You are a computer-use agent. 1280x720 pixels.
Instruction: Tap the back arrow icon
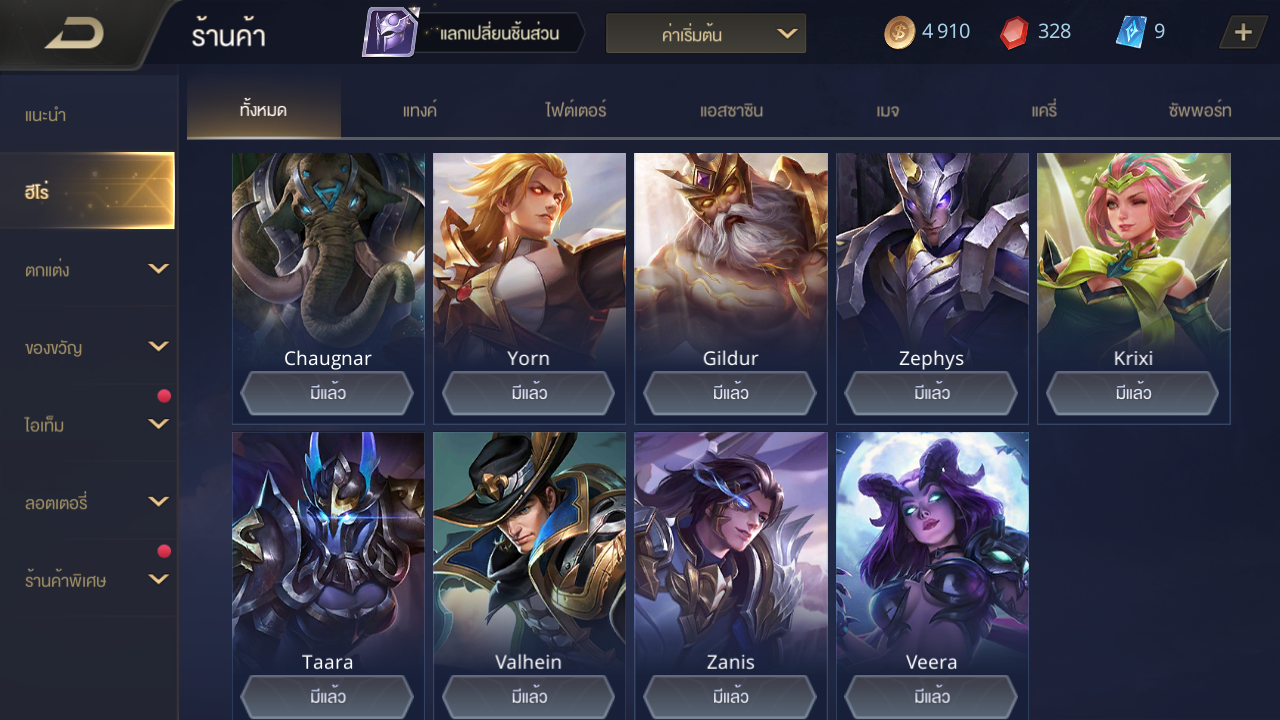click(74, 35)
